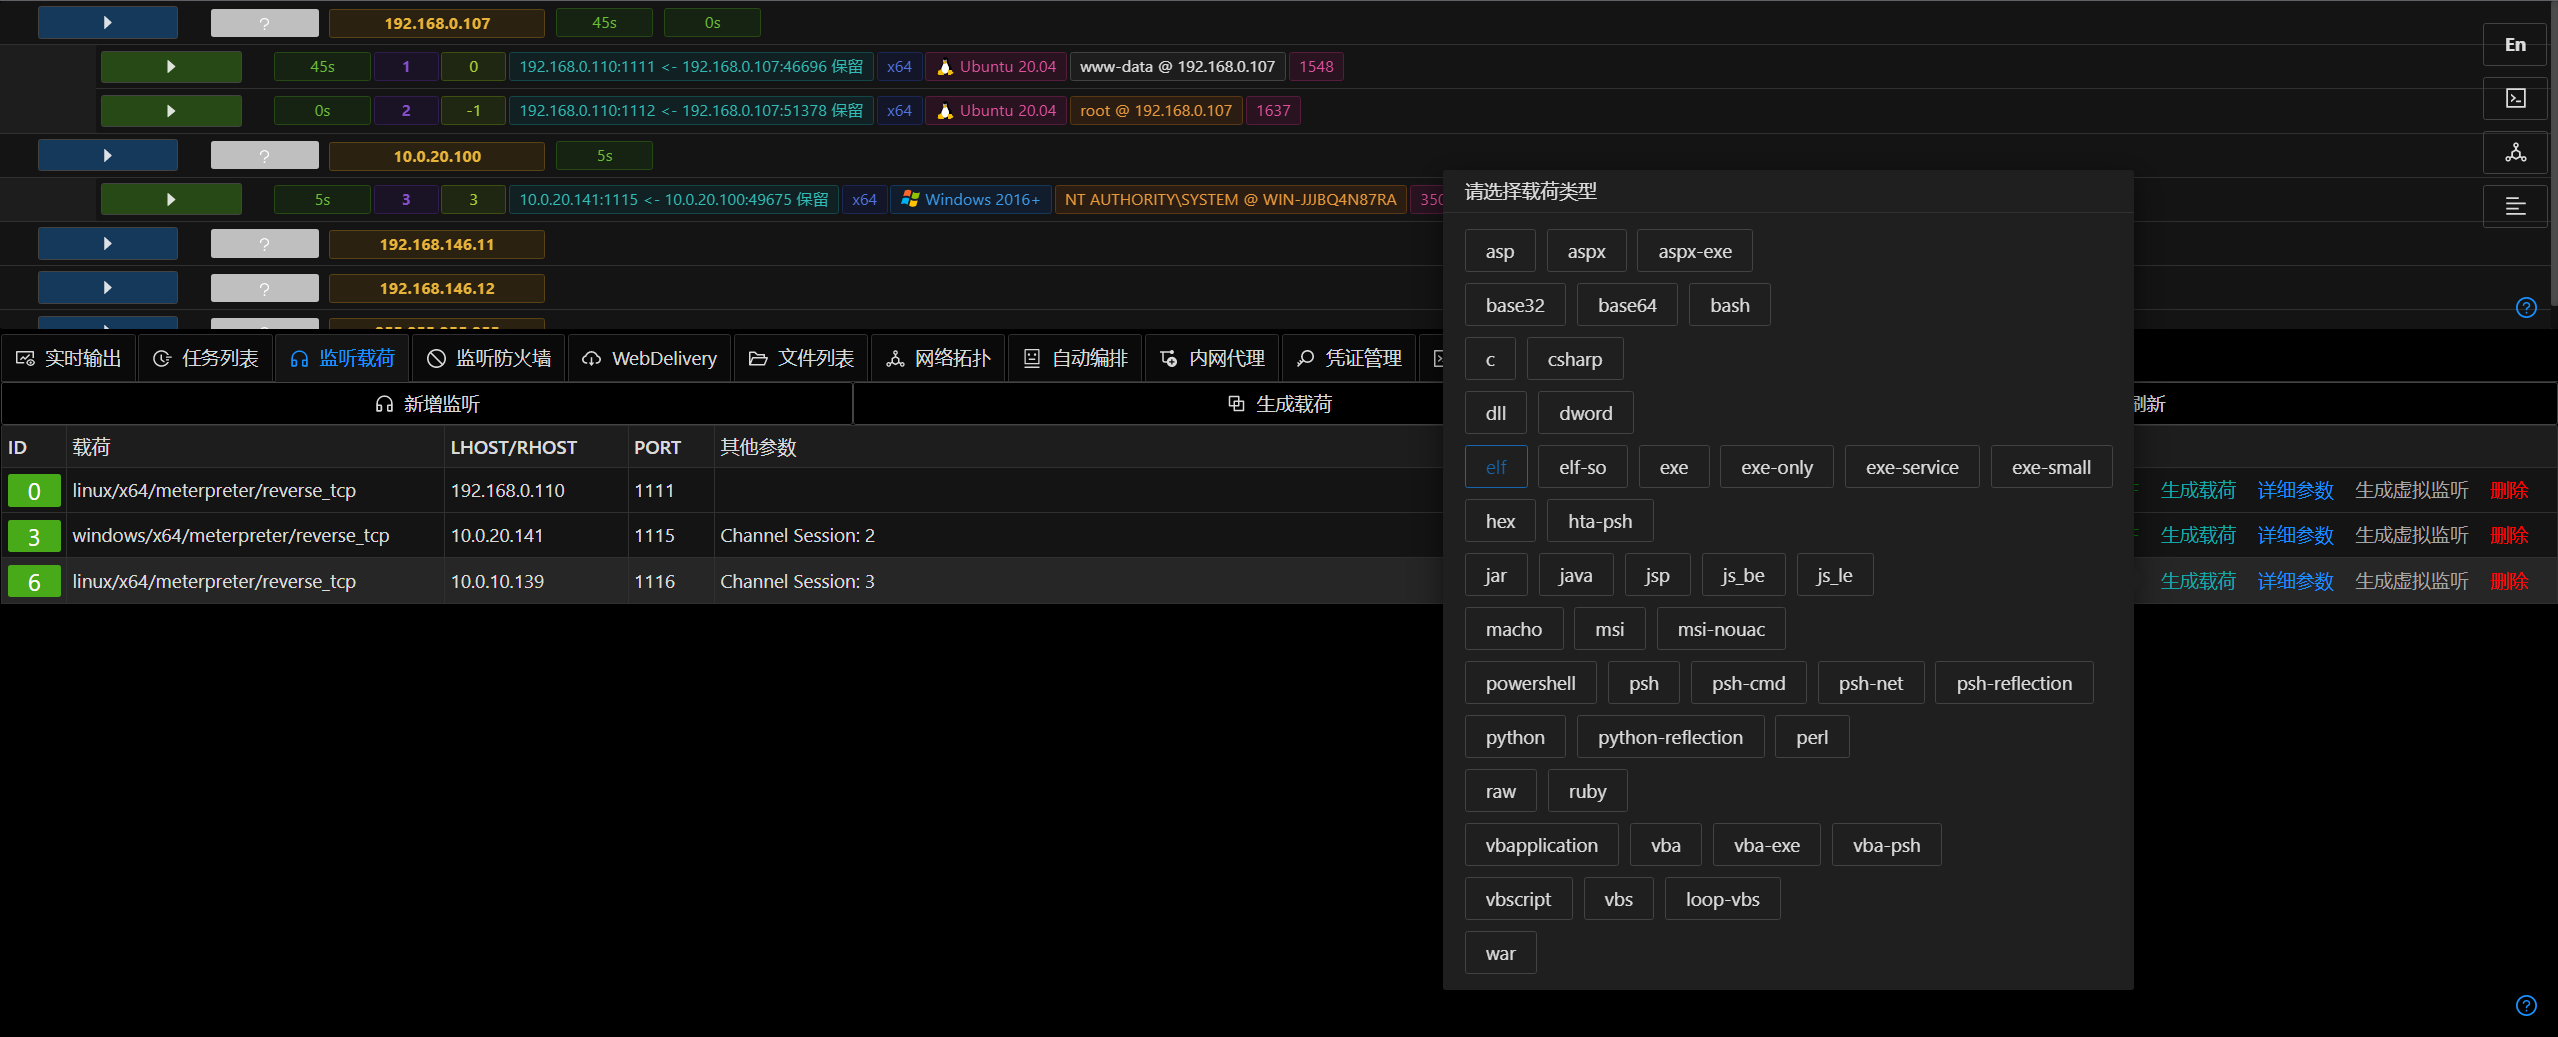Open the 文件列表 tab
The height and width of the screenshot is (1037, 2558).
point(801,358)
